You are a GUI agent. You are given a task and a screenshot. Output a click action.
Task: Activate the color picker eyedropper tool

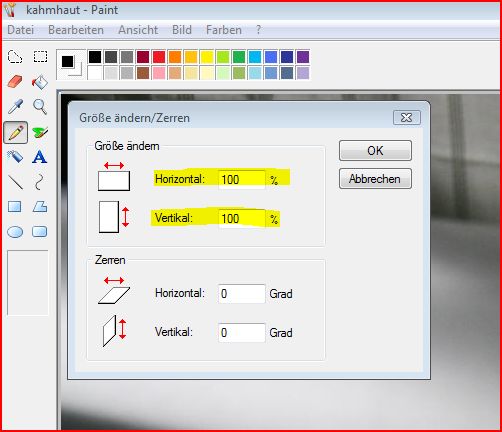tap(15, 107)
